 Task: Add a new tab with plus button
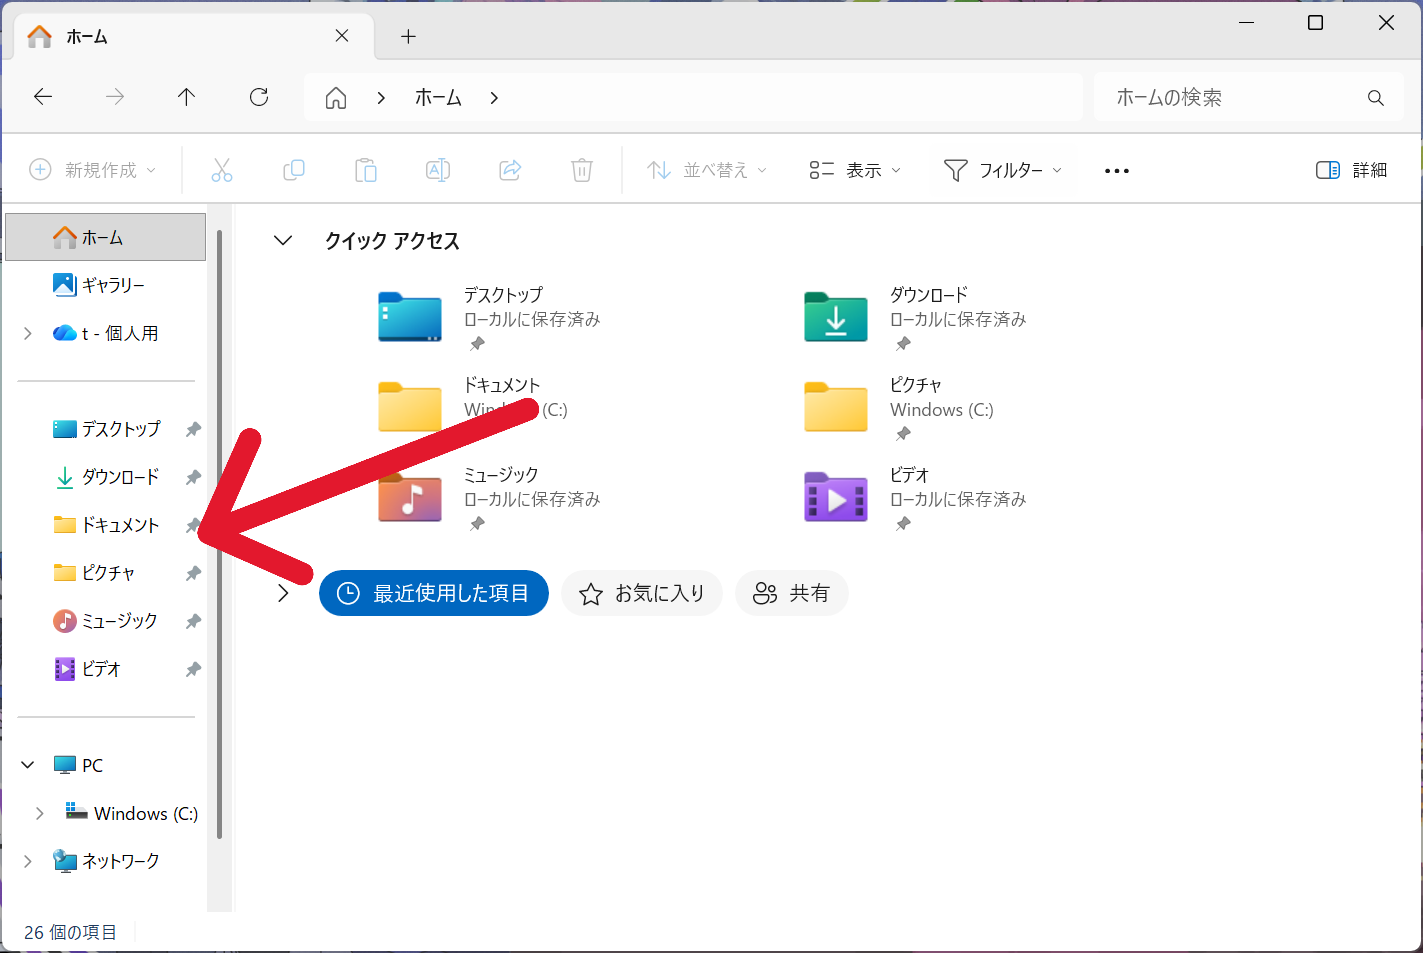408,37
